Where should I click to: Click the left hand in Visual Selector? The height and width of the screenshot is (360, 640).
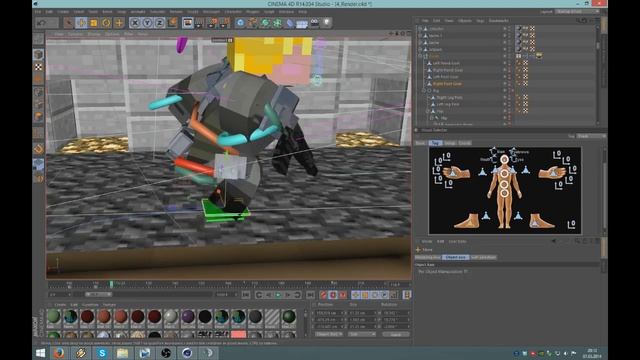(x=551, y=172)
